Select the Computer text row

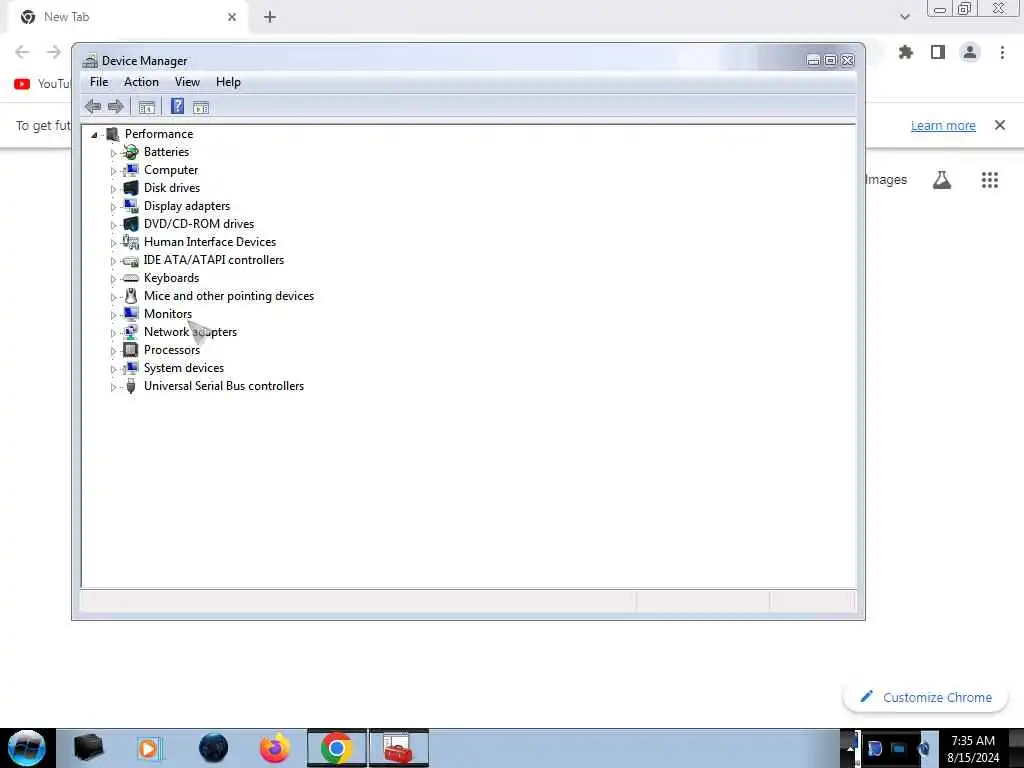point(171,170)
